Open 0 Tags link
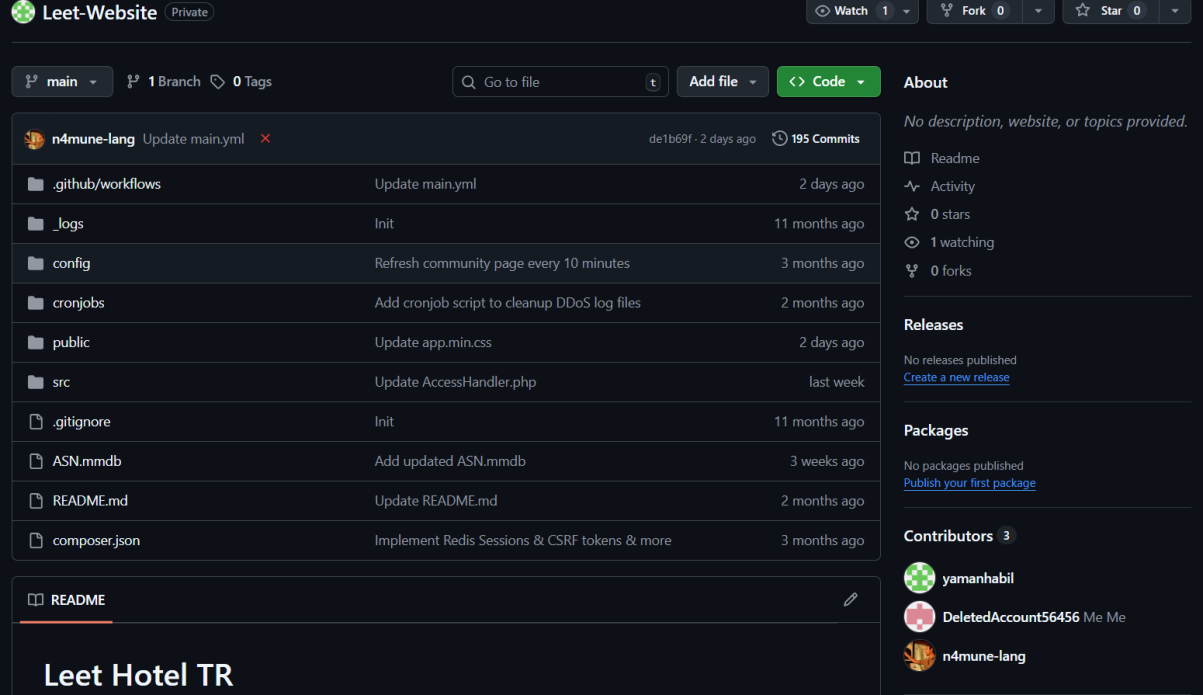 (x=241, y=82)
